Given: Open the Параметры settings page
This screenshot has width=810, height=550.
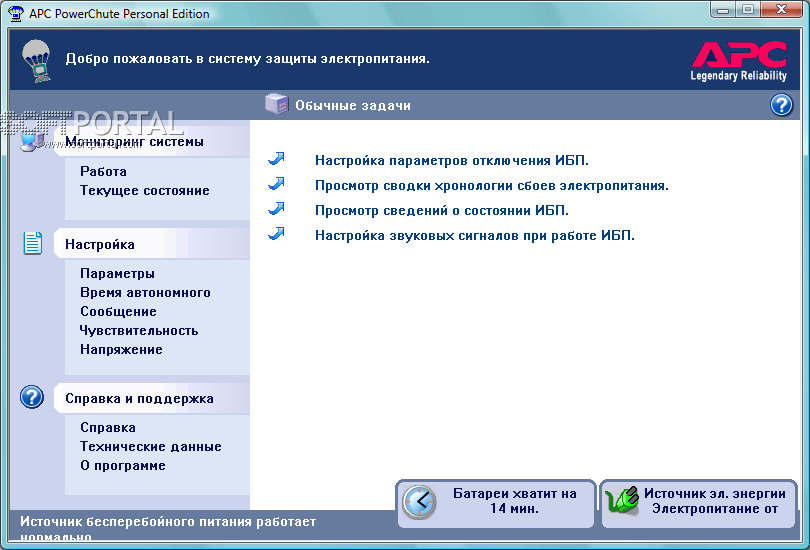Looking at the screenshot, I should (x=117, y=274).
